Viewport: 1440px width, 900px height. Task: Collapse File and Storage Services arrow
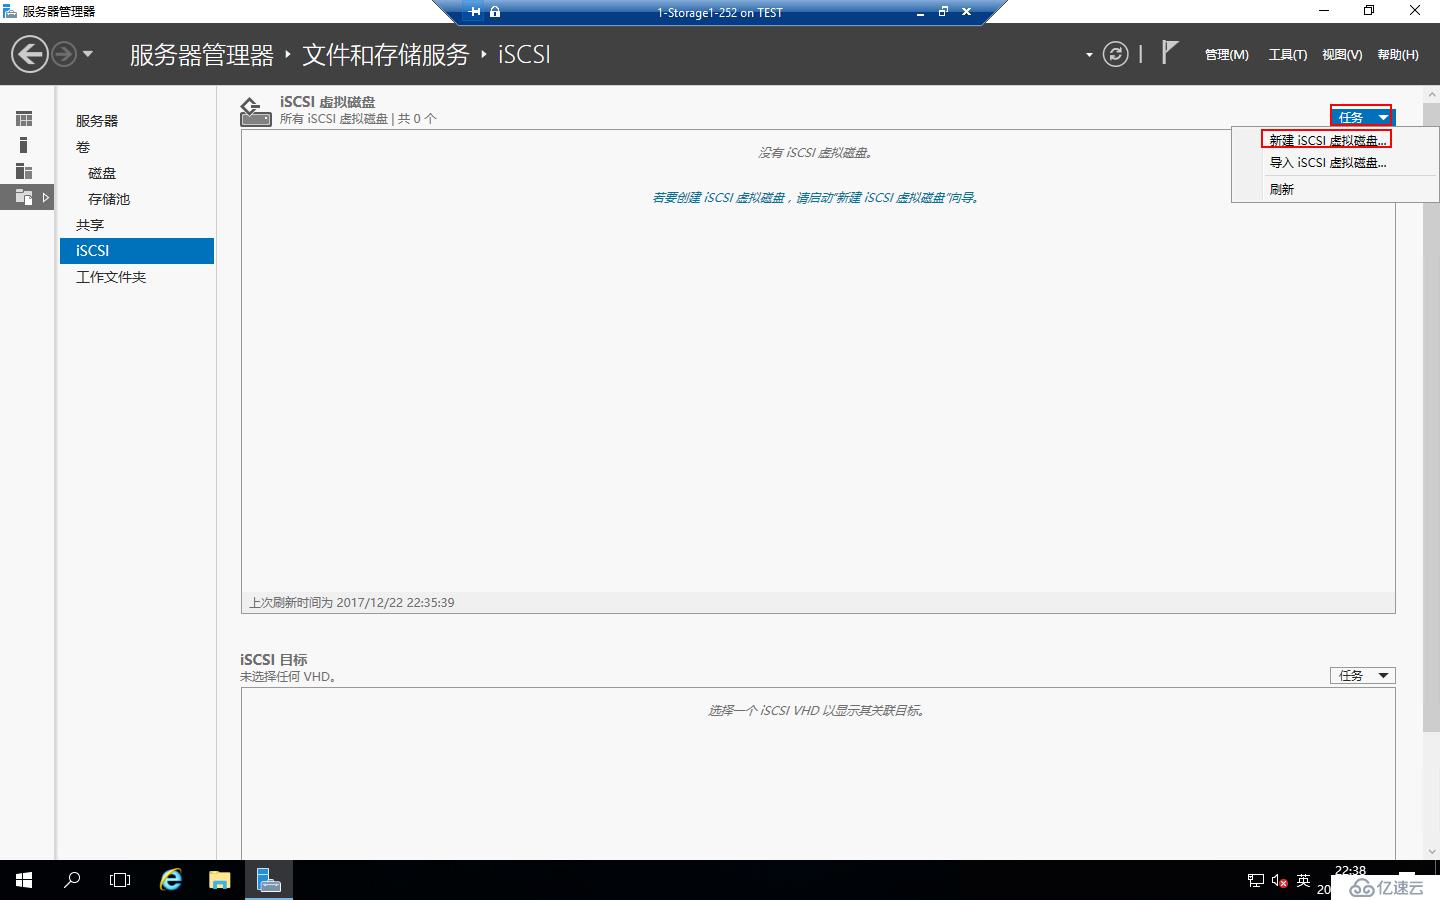(x=45, y=197)
